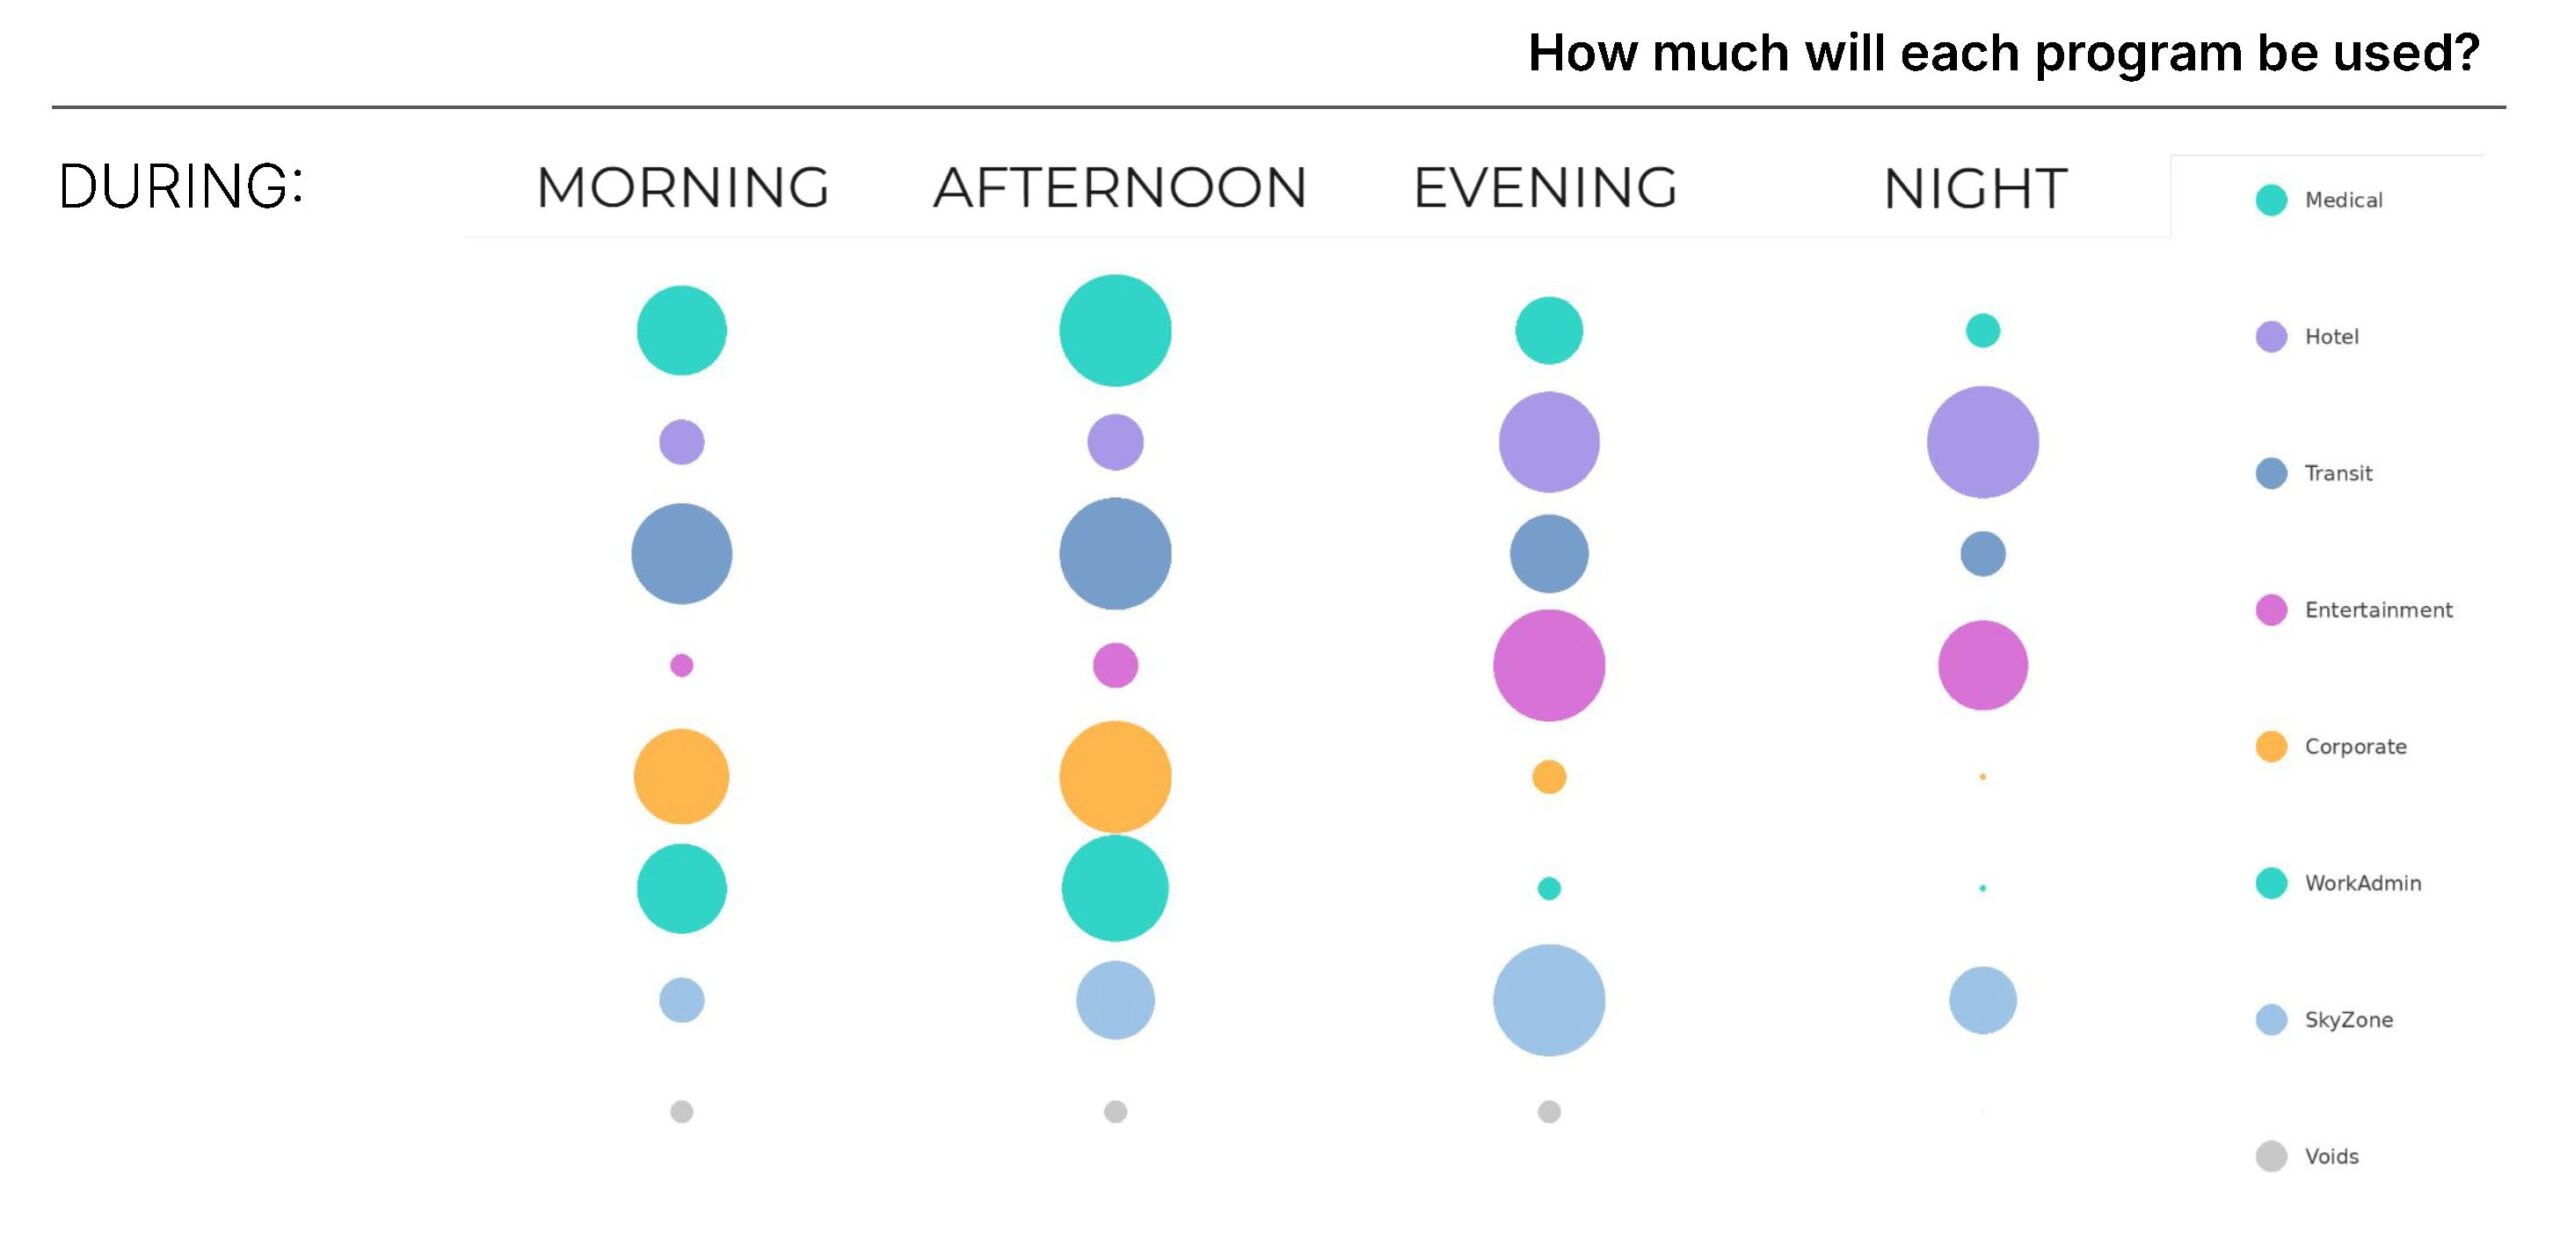Select the WorkAdmin legend label
The width and height of the screenshot is (2560, 1247).
(2363, 883)
